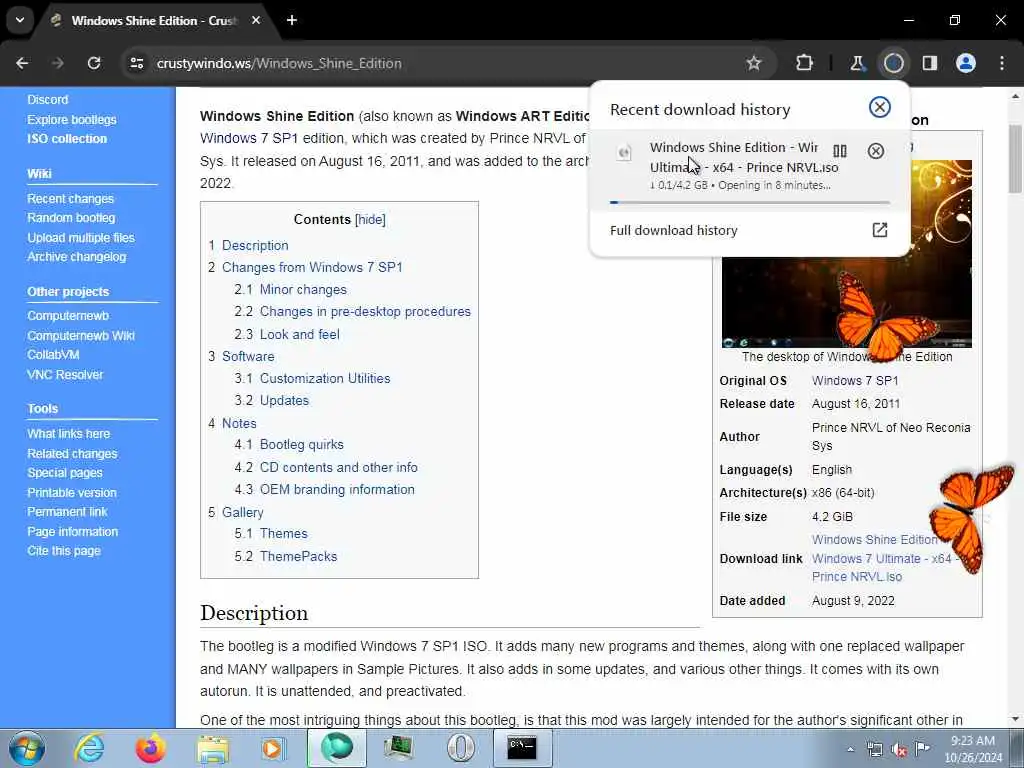Image resolution: width=1024 pixels, height=768 pixels.
Task: Hide the Contents table via [hide]
Action: click(370, 219)
